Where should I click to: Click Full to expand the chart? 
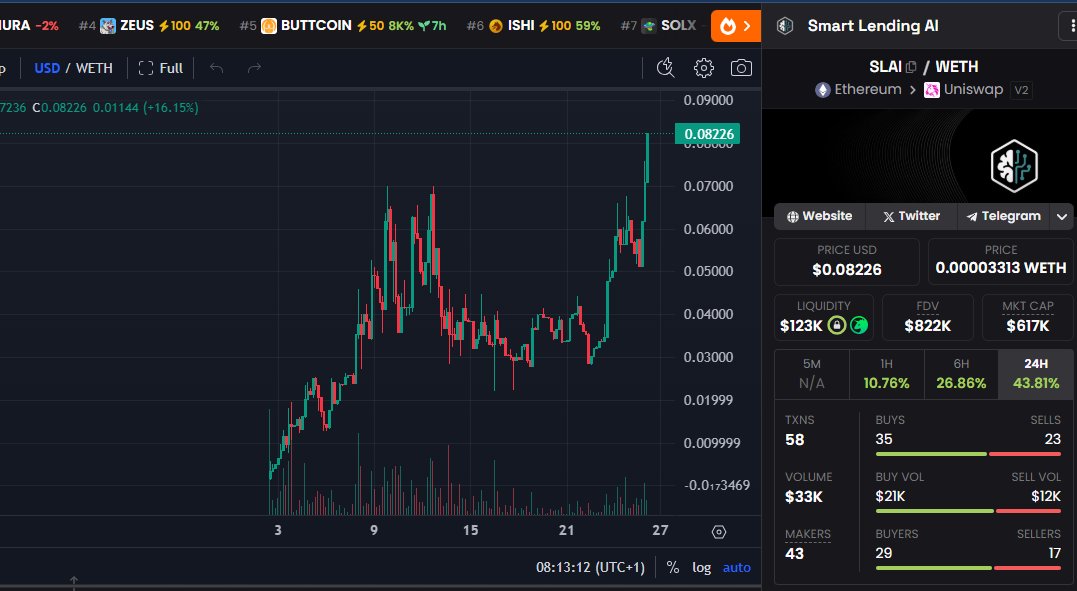[x=169, y=67]
